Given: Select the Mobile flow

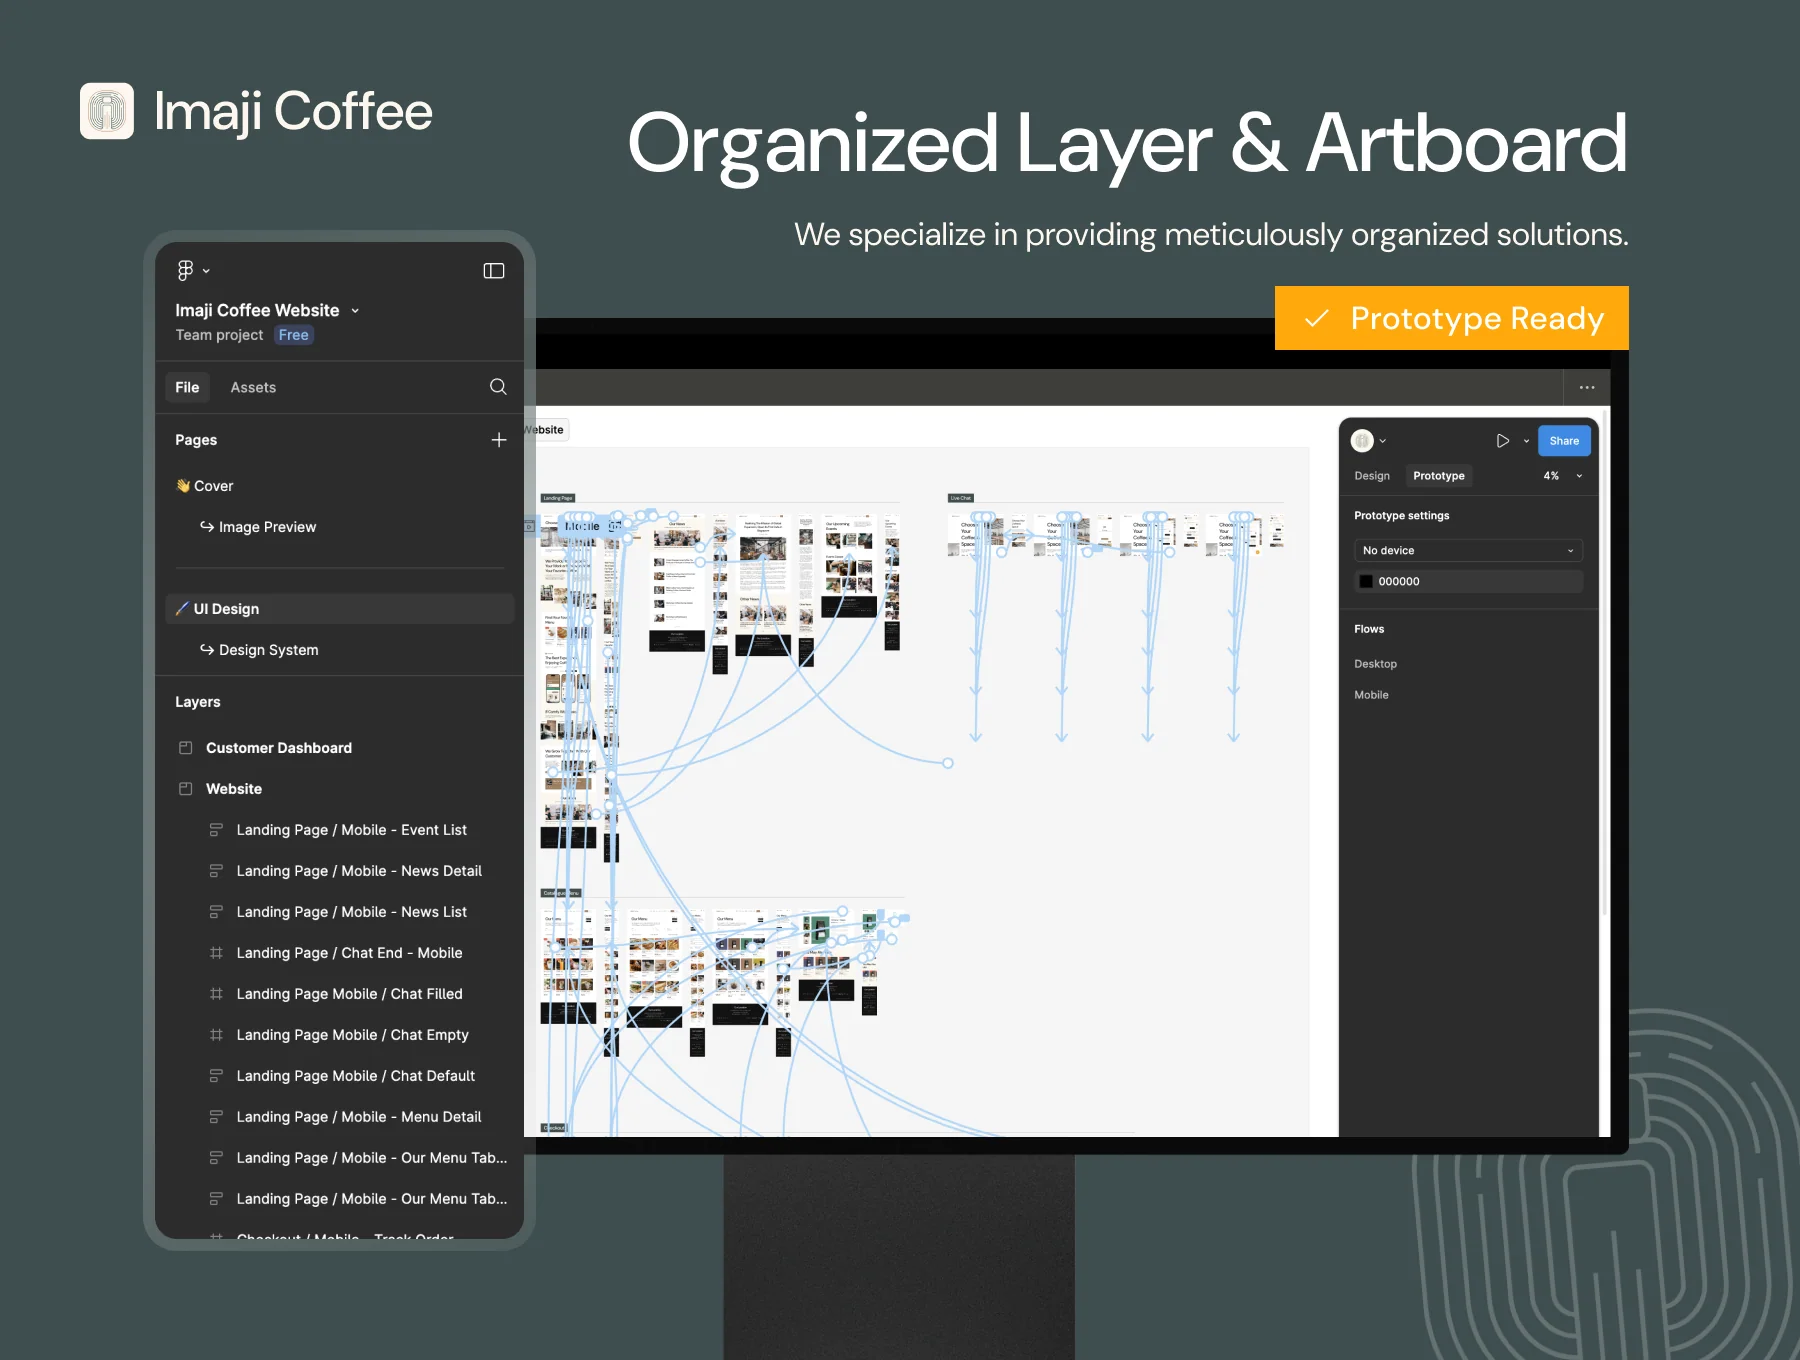Looking at the screenshot, I should (x=1371, y=695).
